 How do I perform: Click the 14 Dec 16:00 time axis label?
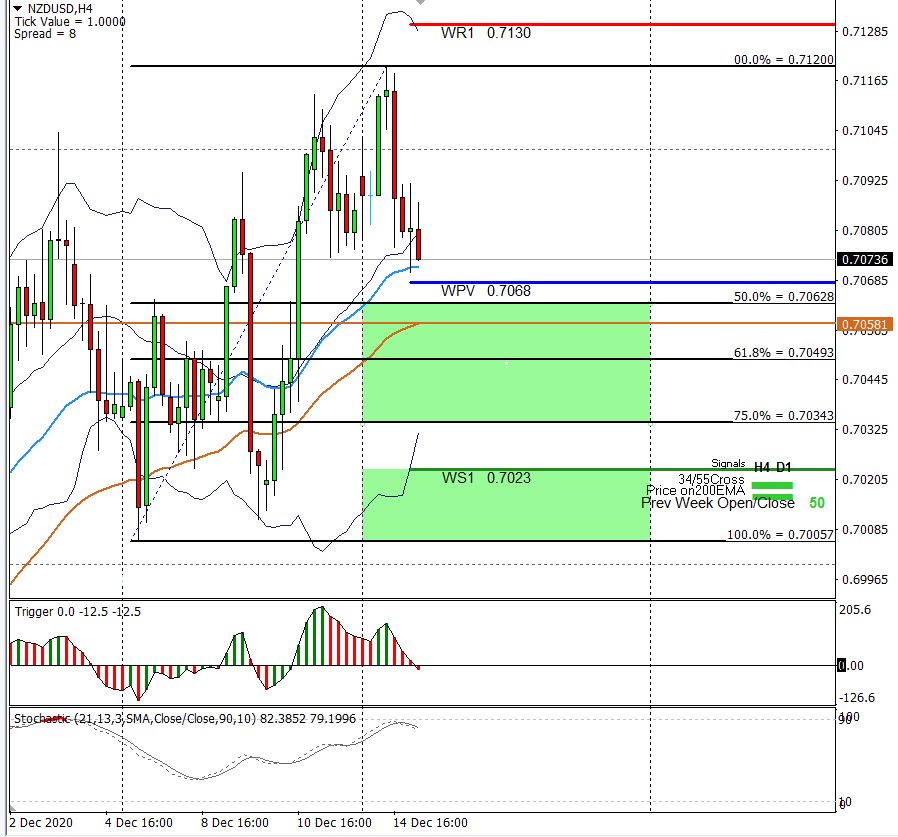[430, 822]
